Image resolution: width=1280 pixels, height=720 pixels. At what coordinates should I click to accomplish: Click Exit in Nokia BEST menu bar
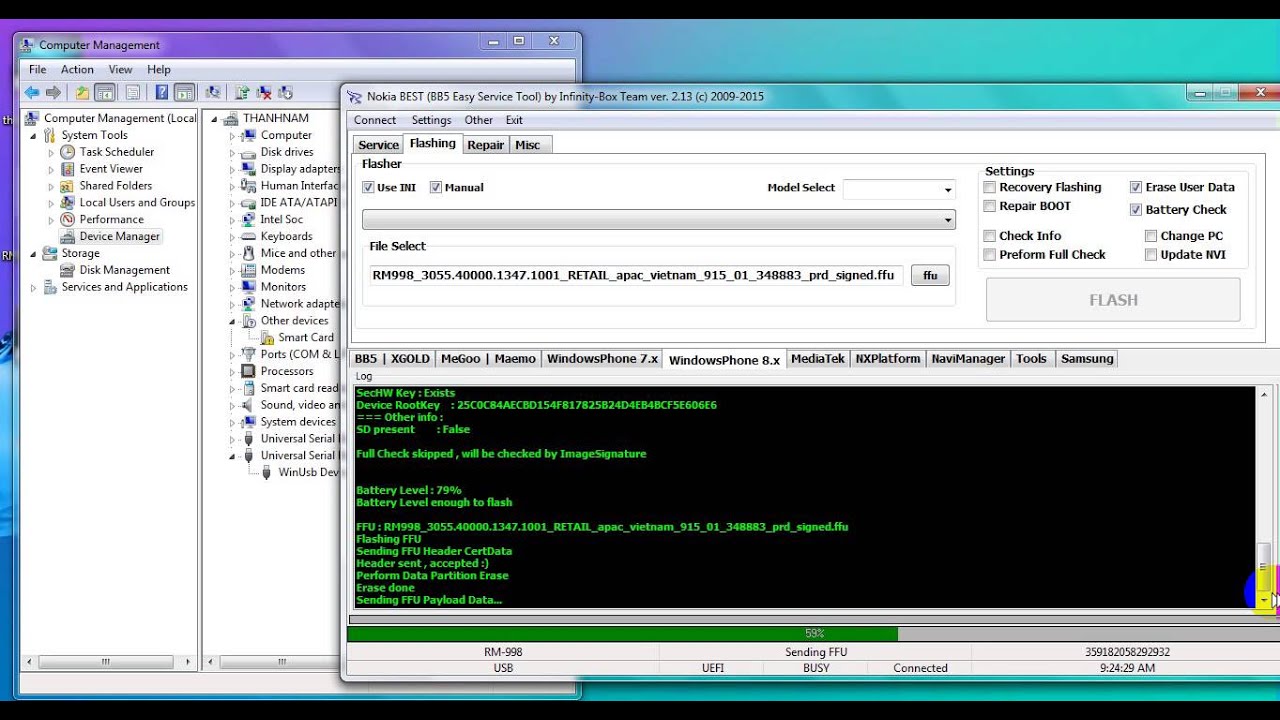click(x=514, y=120)
